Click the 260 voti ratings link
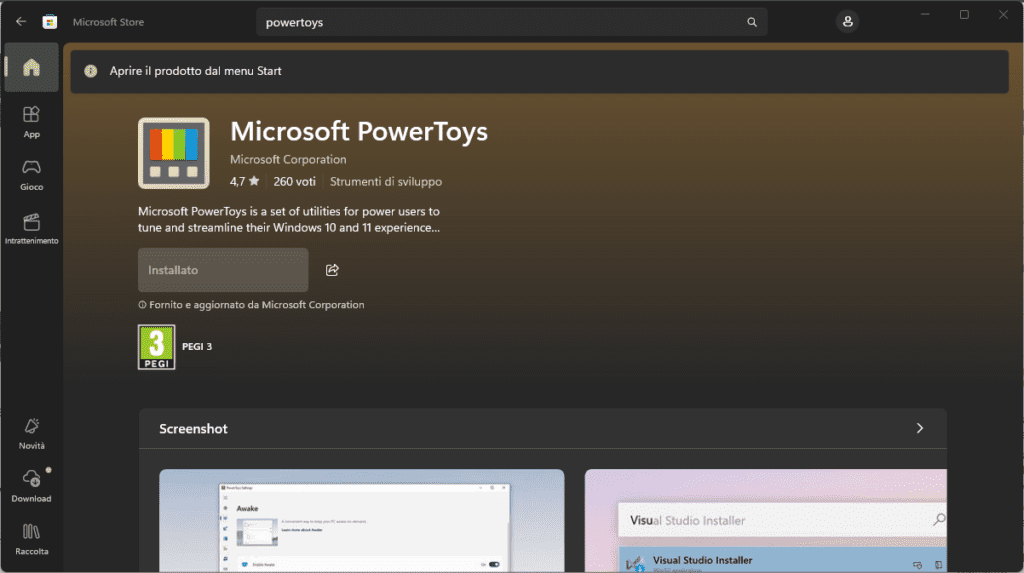The image size is (1024, 573). 294,182
